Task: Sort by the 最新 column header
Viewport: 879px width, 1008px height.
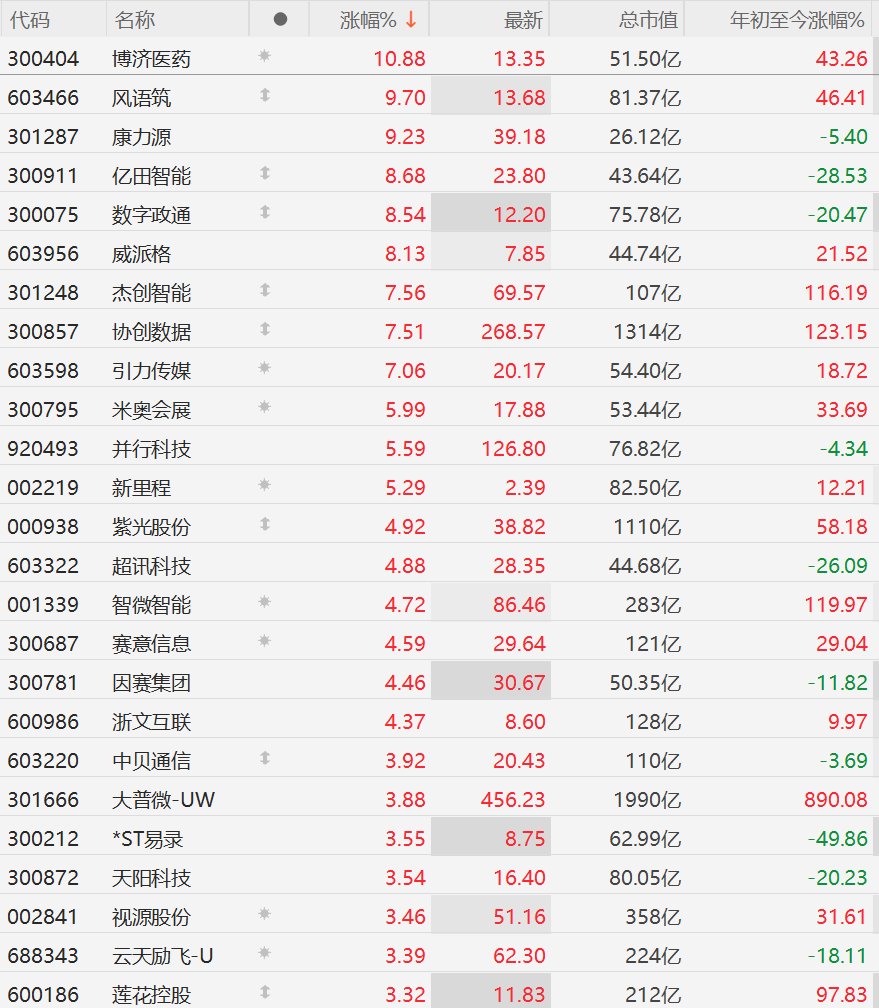Action: [x=524, y=20]
